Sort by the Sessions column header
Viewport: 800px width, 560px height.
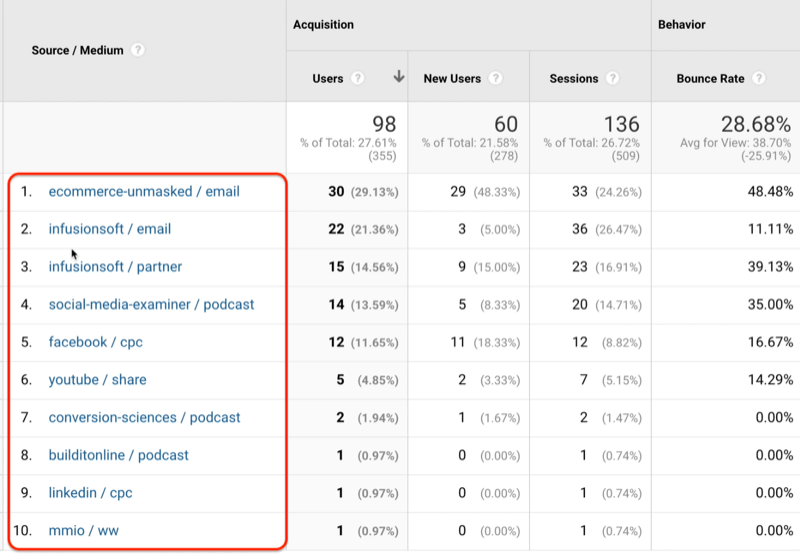click(x=573, y=79)
